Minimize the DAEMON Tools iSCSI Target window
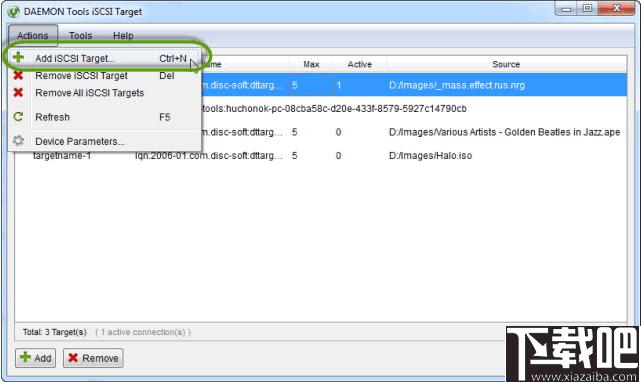The height and width of the screenshot is (382, 641). coord(566,9)
